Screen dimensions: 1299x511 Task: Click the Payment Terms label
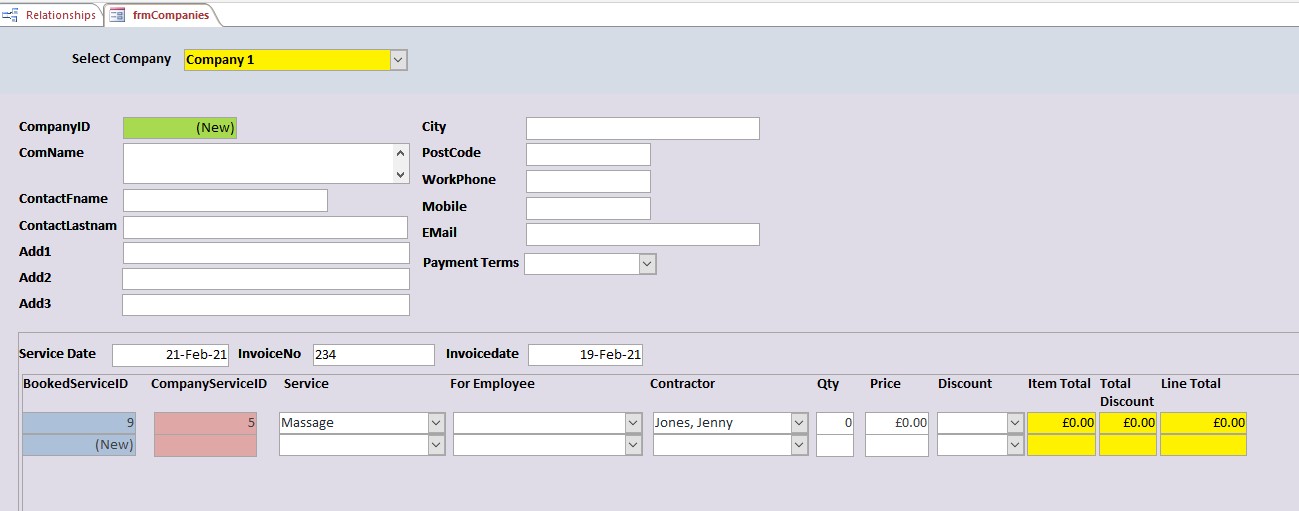click(471, 263)
